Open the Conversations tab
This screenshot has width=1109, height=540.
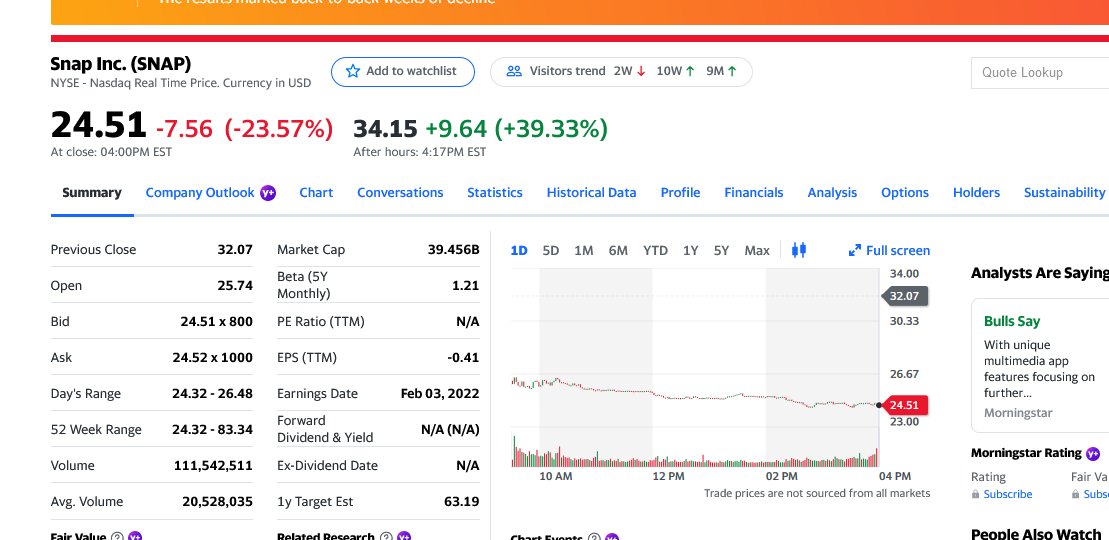[400, 193]
